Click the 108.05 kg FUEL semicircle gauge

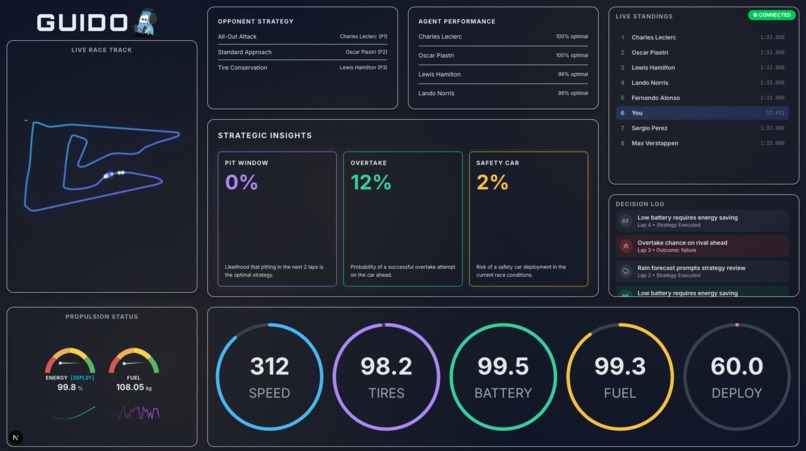(134, 361)
